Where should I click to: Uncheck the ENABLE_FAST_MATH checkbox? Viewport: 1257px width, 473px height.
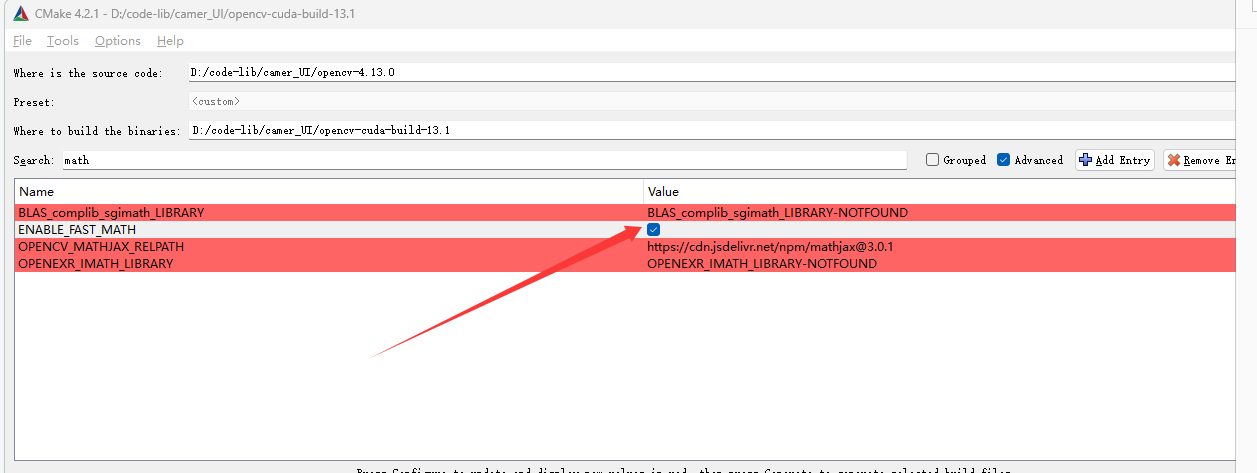click(654, 230)
